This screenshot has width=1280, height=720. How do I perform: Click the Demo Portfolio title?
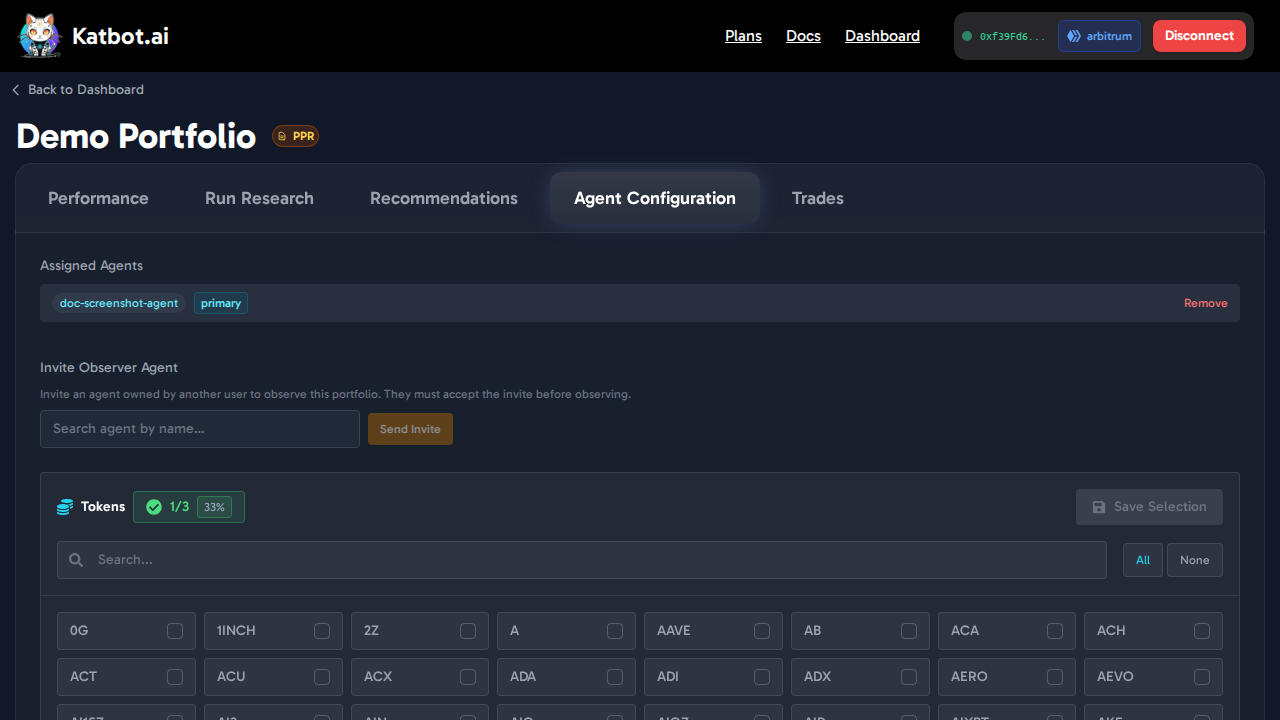[136, 136]
